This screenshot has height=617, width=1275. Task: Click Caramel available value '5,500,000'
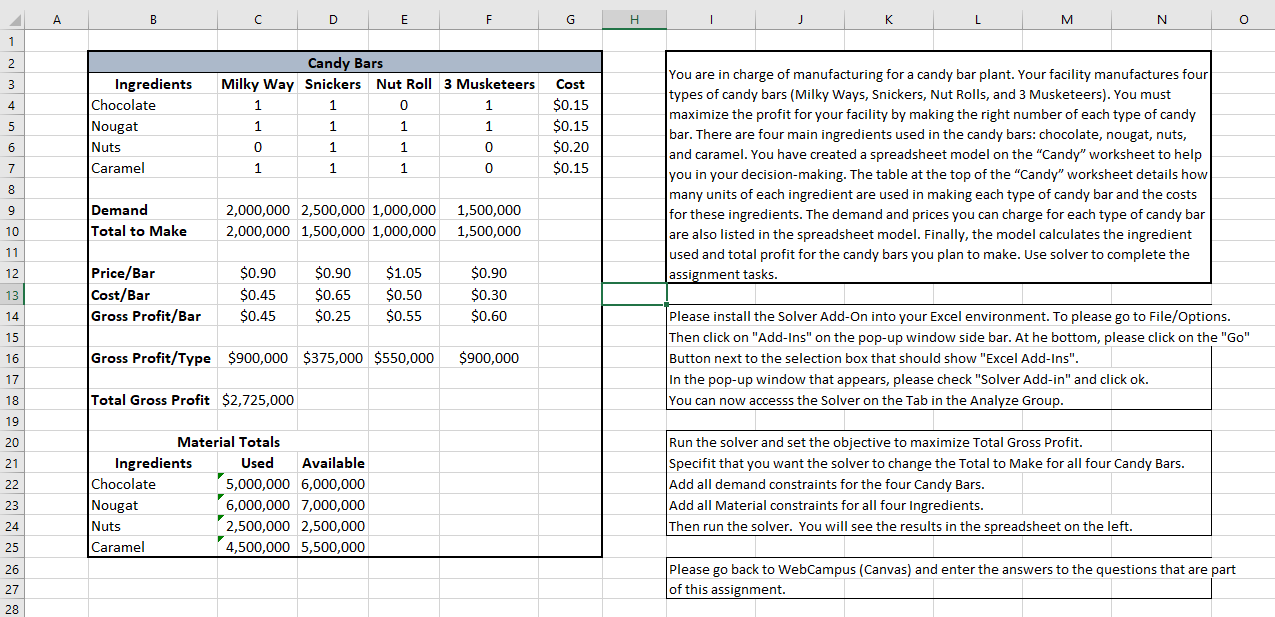click(333, 547)
